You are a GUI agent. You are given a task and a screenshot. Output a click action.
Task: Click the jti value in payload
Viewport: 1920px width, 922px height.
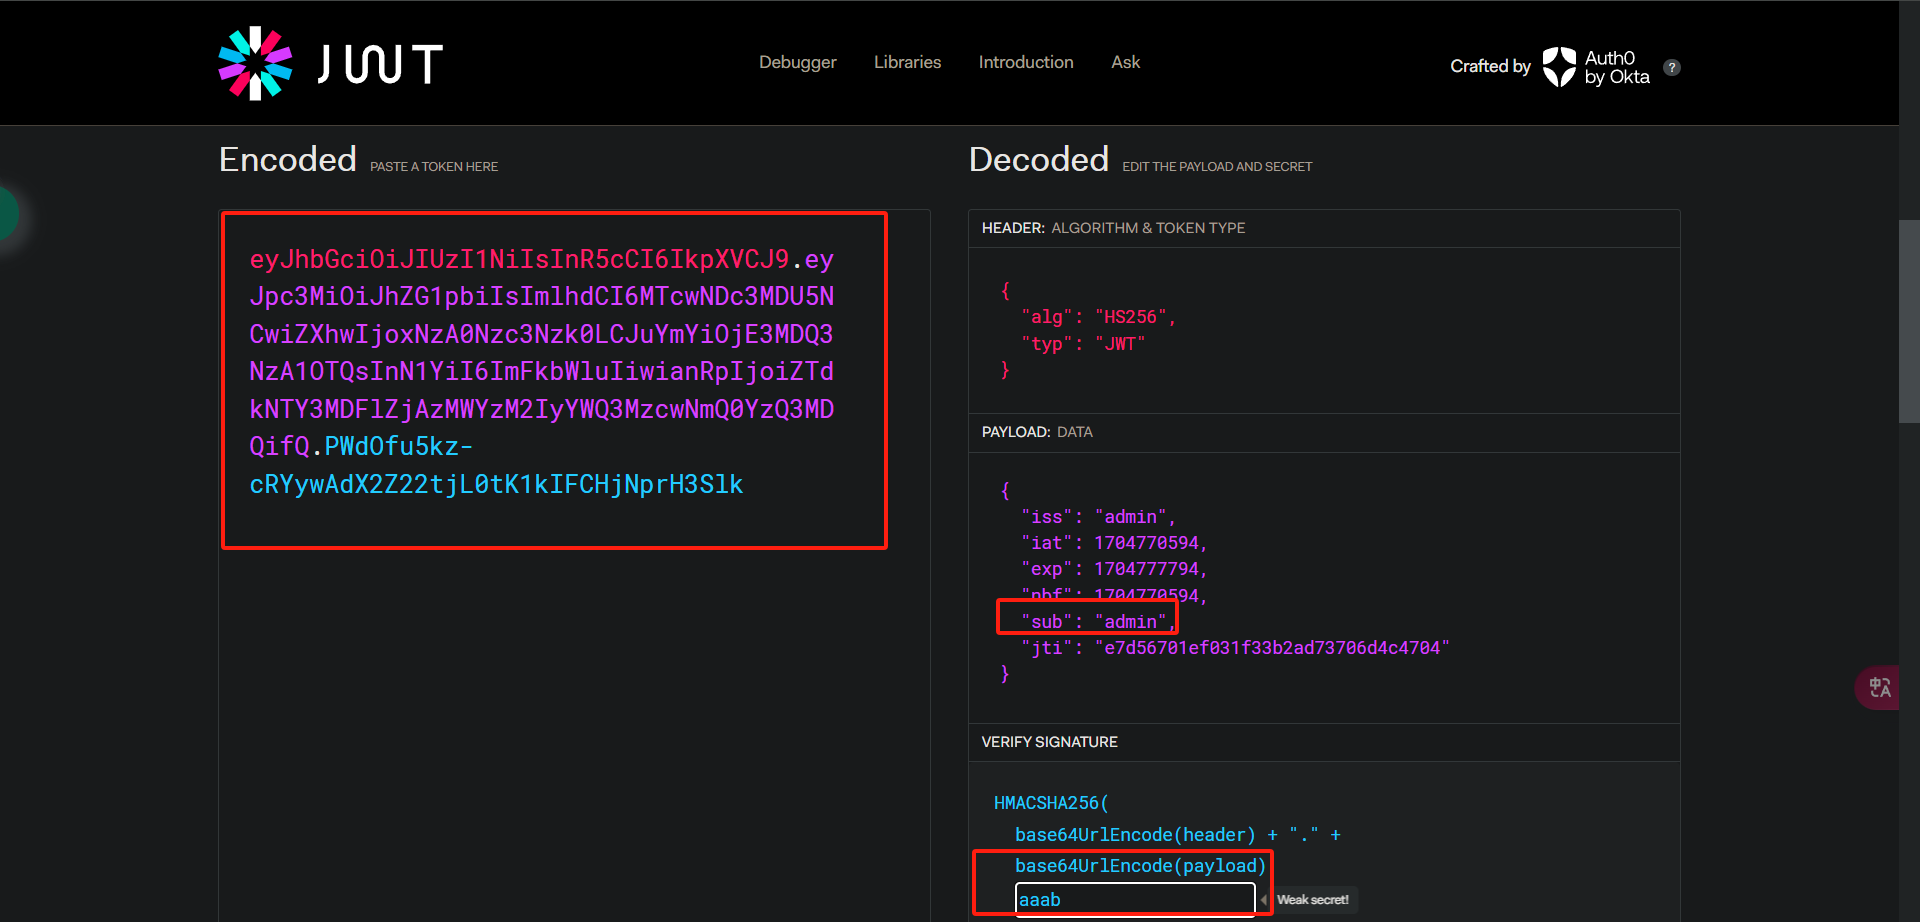click(1272, 648)
